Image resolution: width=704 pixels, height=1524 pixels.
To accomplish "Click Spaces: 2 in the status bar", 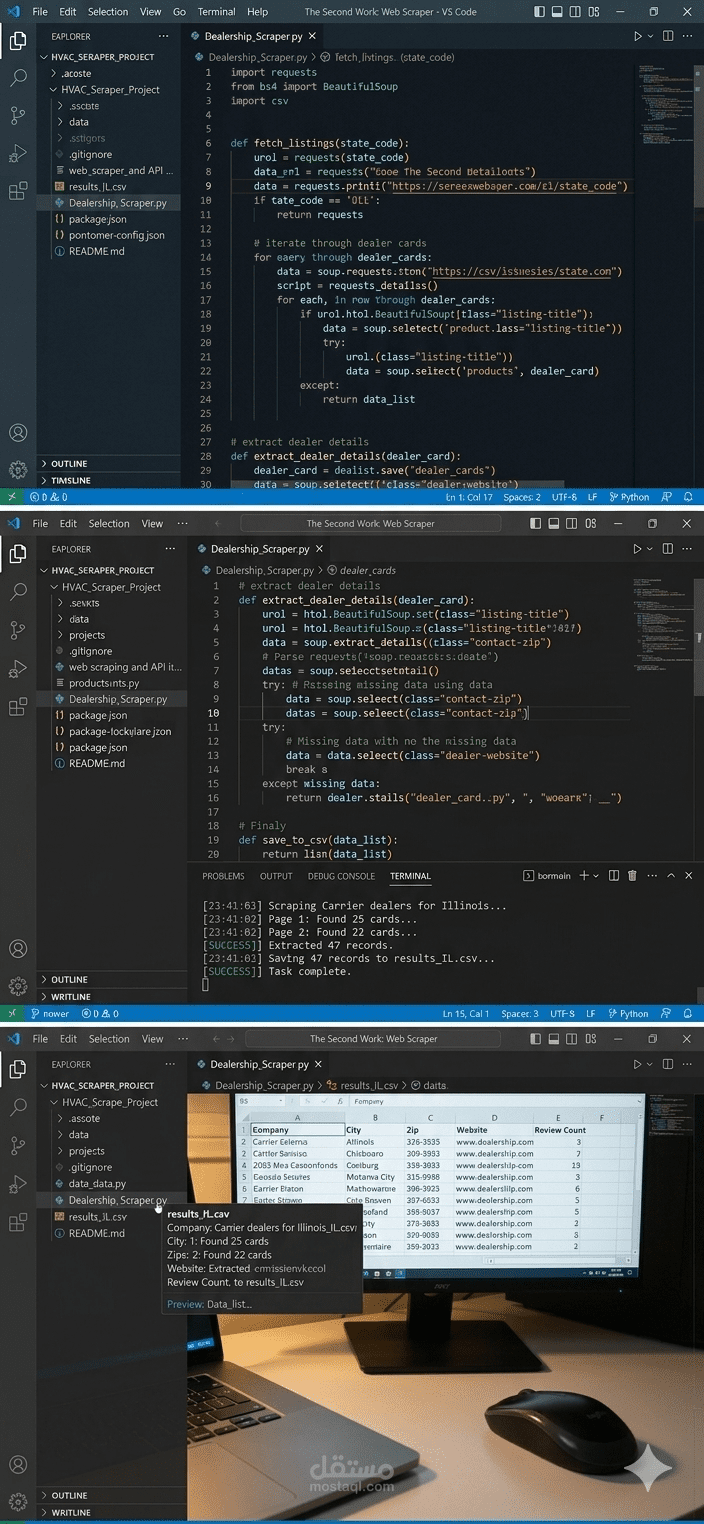I will [522, 497].
